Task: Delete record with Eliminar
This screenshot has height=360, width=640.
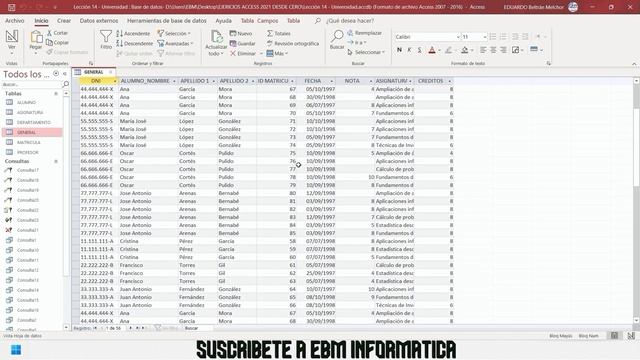Action: 243,53
